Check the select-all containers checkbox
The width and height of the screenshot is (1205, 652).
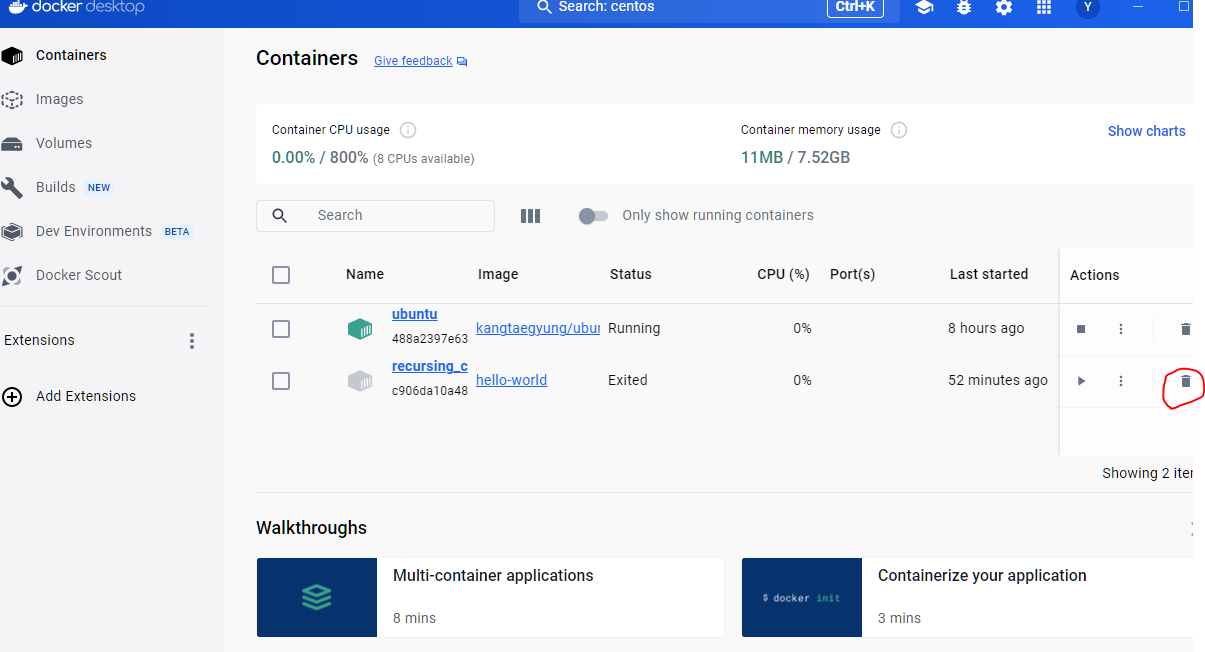(281, 275)
